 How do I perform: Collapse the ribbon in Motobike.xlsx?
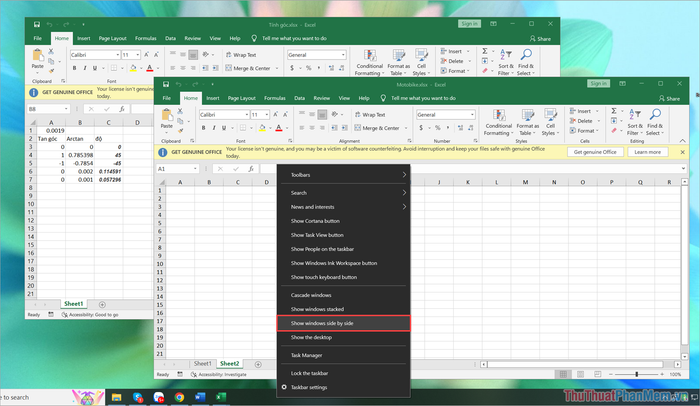[682, 141]
